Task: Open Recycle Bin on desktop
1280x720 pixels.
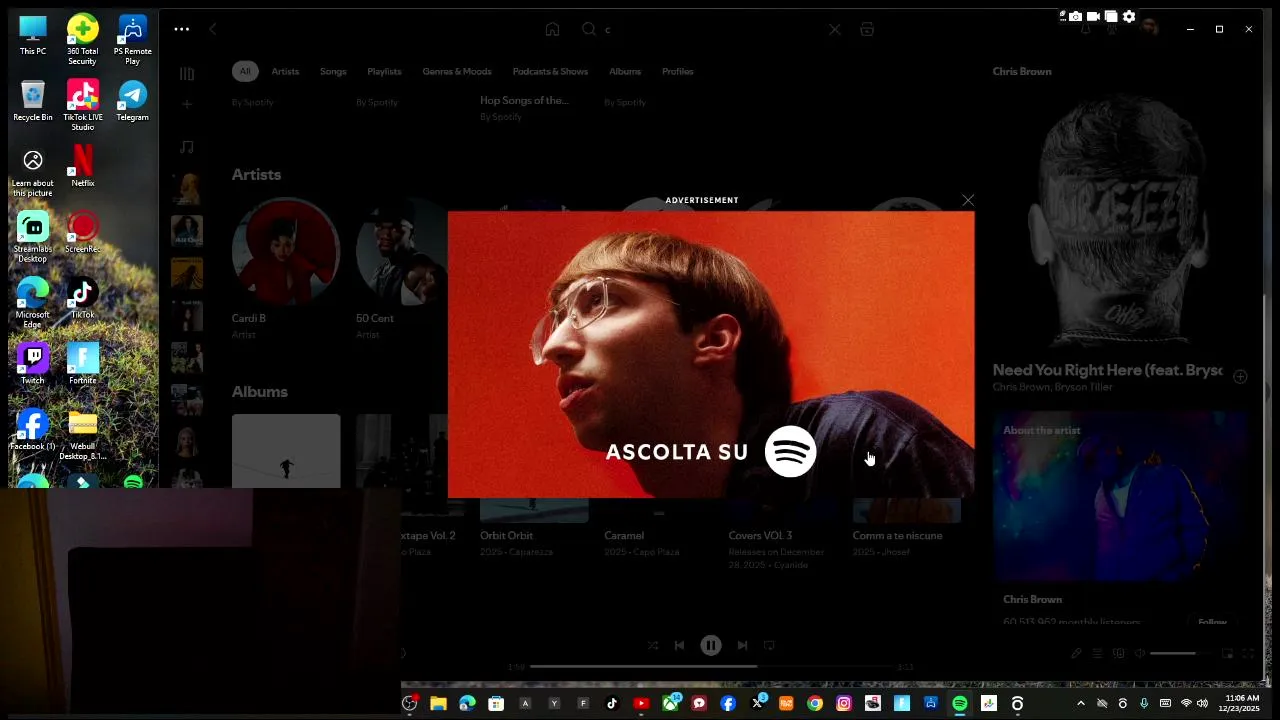Action: [x=33, y=101]
